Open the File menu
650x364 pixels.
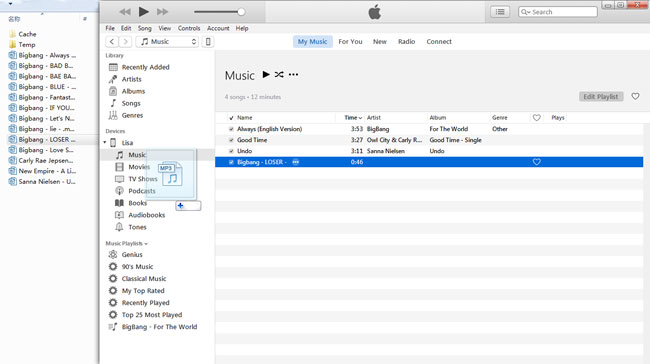point(110,28)
